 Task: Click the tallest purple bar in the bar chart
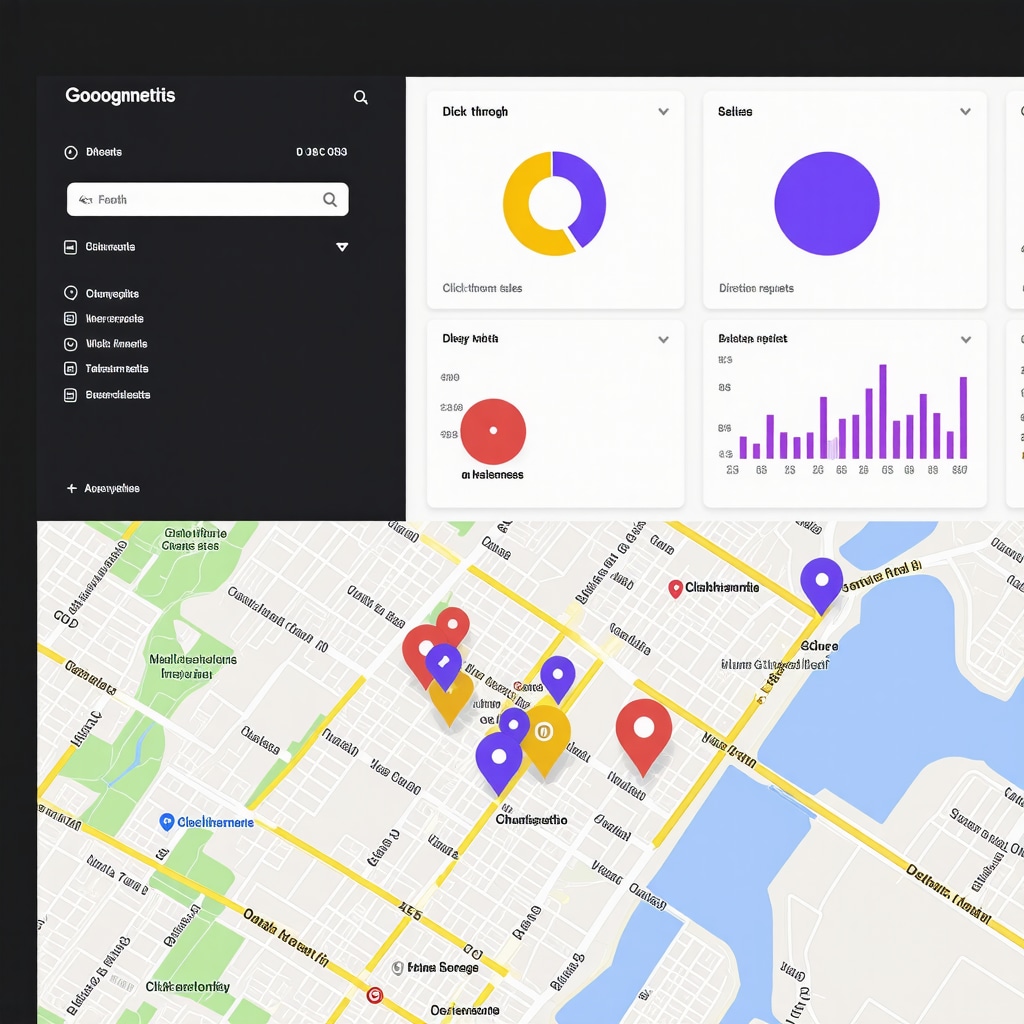click(883, 411)
